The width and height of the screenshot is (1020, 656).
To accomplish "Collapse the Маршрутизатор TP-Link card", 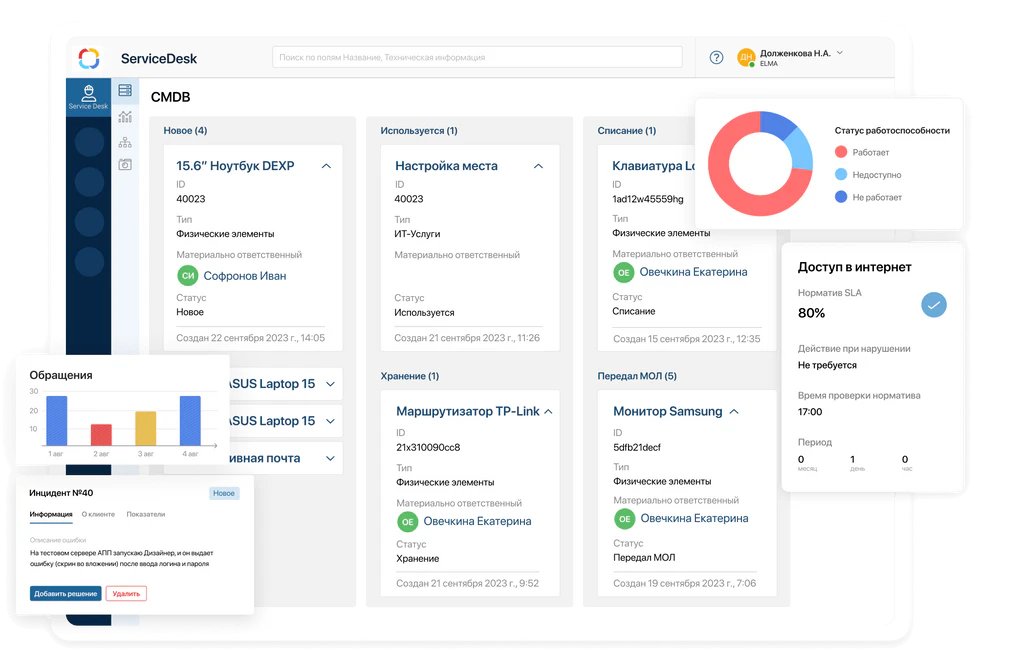I will click(x=548, y=412).
